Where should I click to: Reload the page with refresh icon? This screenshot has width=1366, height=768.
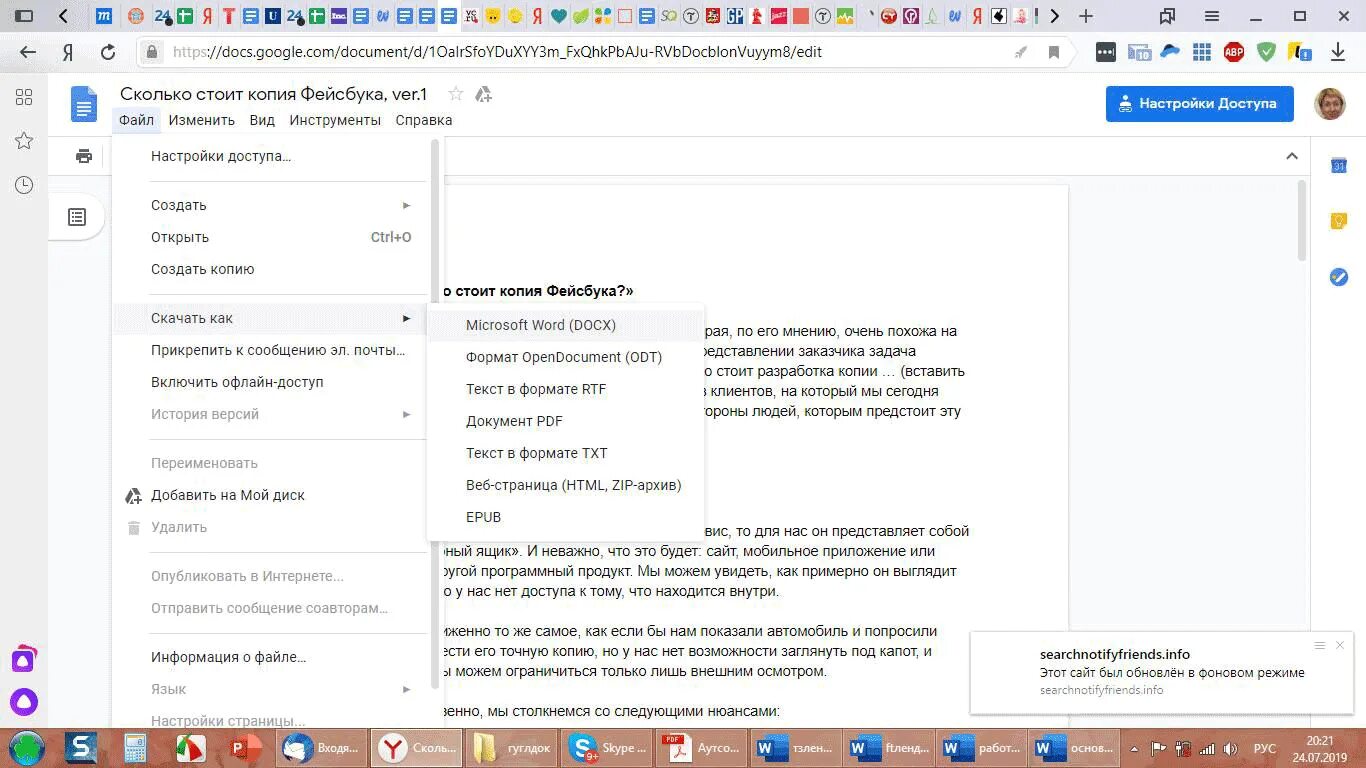click(x=108, y=52)
